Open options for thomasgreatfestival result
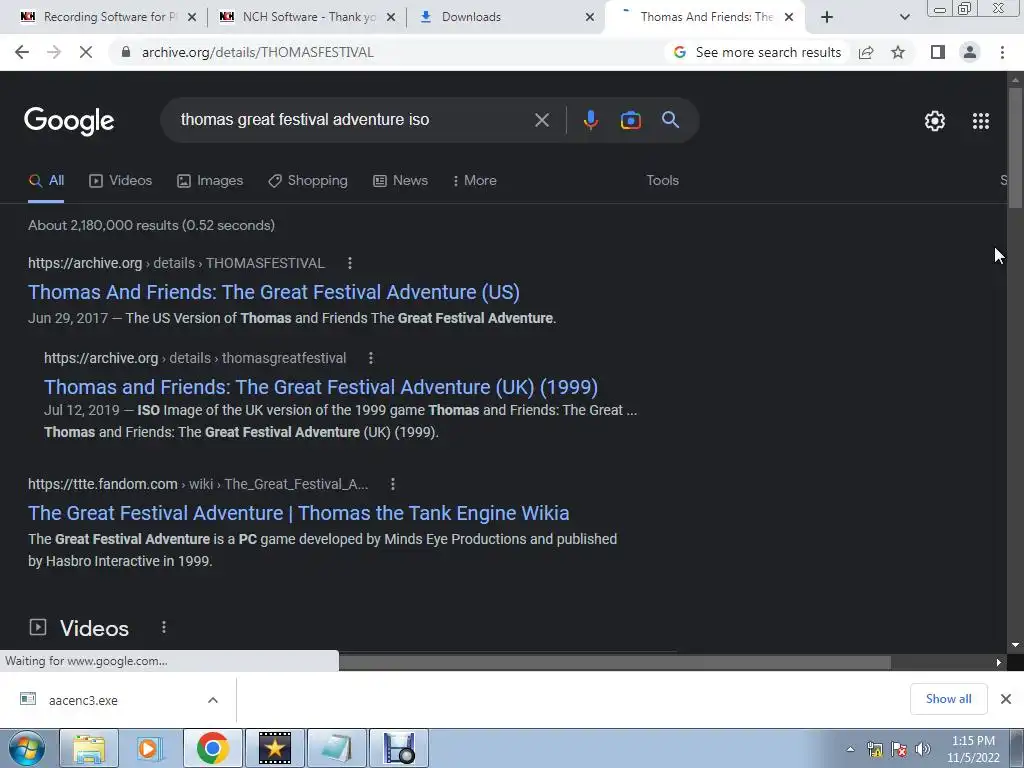 click(x=371, y=358)
